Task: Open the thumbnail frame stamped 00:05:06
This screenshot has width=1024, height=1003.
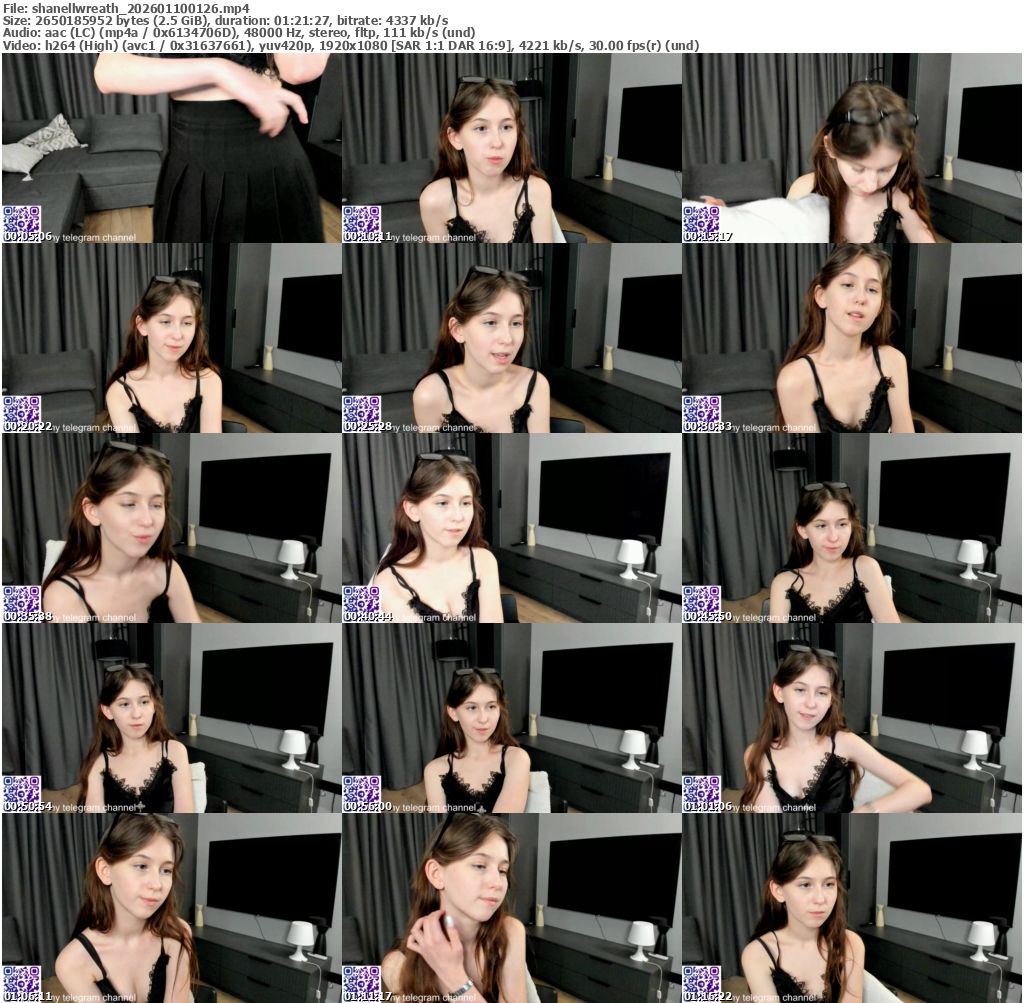Action: [x=172, y=148]
